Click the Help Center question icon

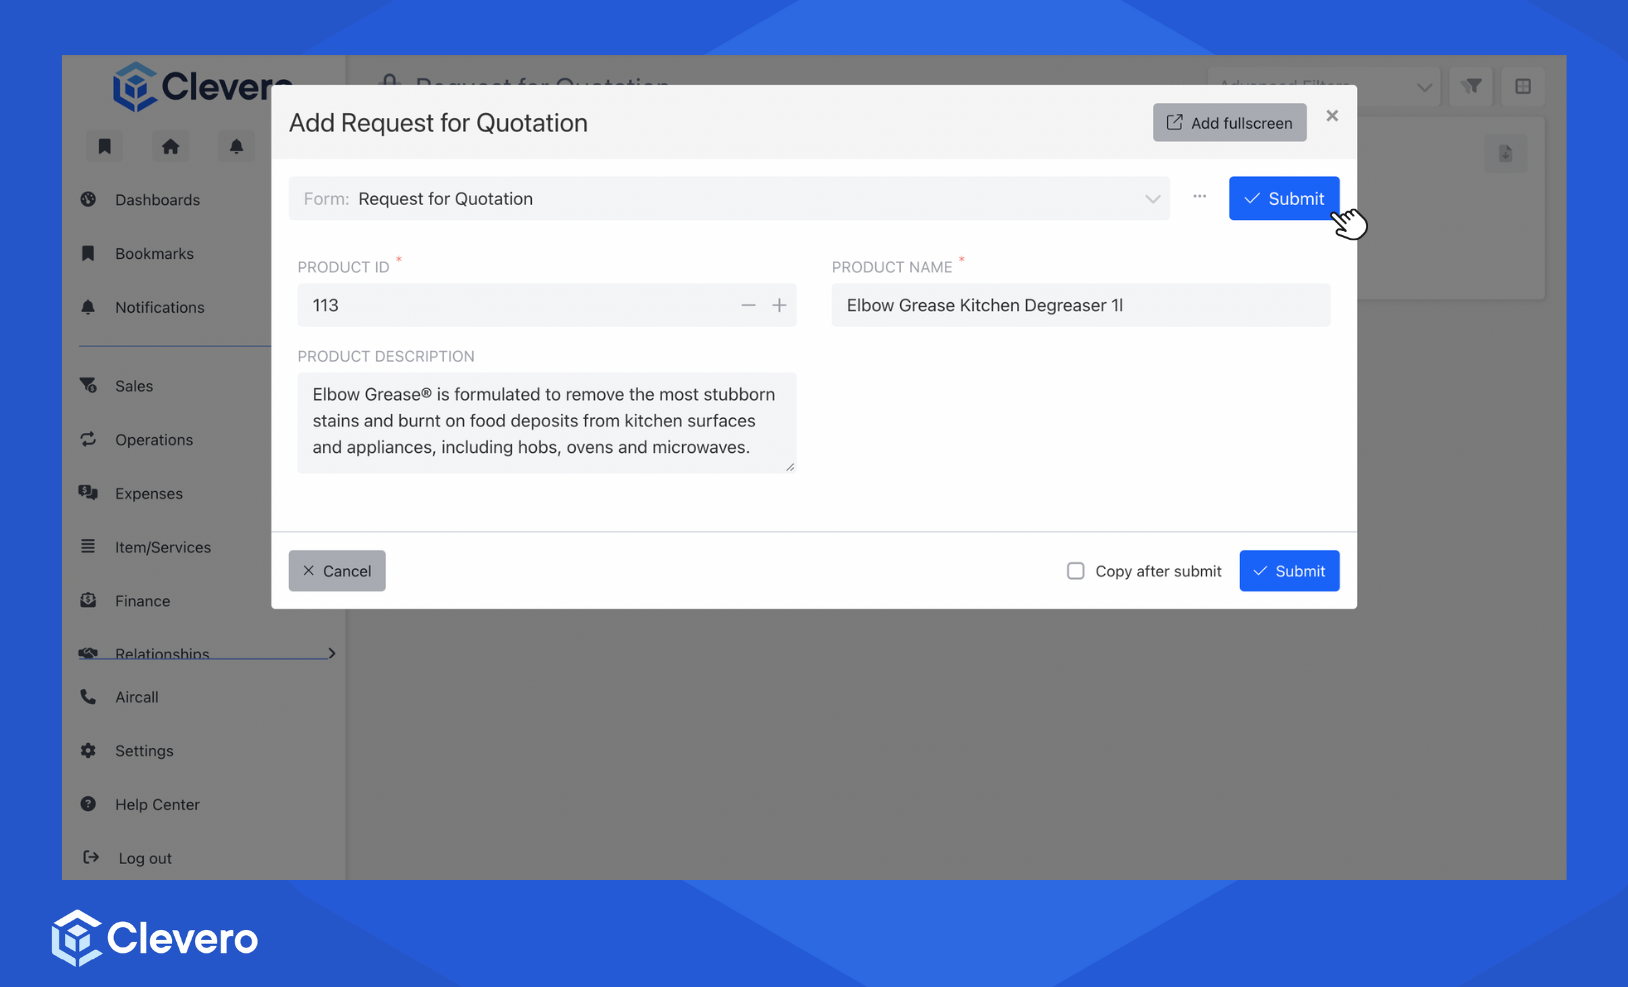88,804
